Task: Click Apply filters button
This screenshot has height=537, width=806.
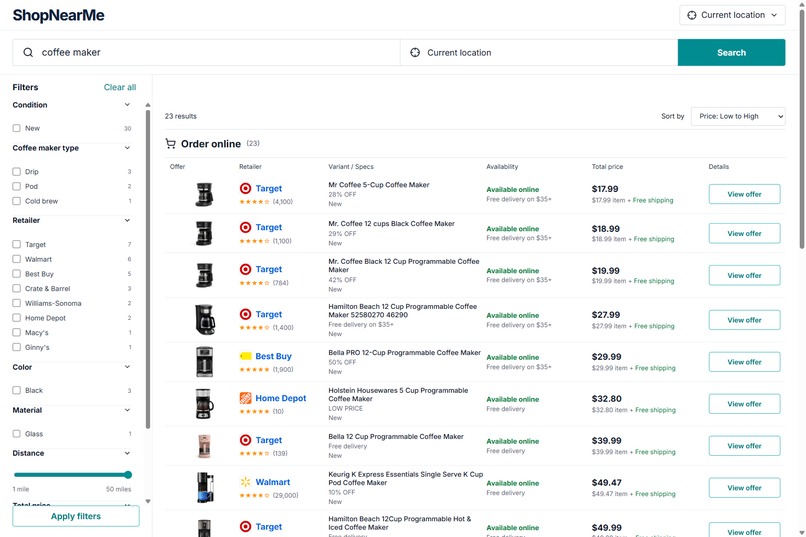Action: point(76,516)
